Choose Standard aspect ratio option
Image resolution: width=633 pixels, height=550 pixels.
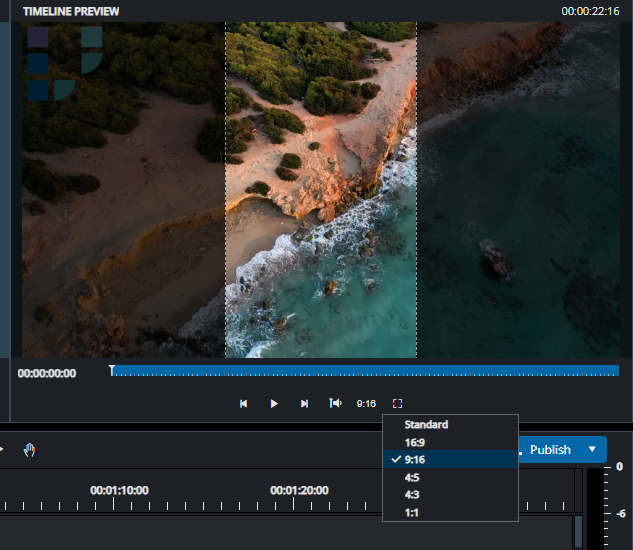(426, 424)
